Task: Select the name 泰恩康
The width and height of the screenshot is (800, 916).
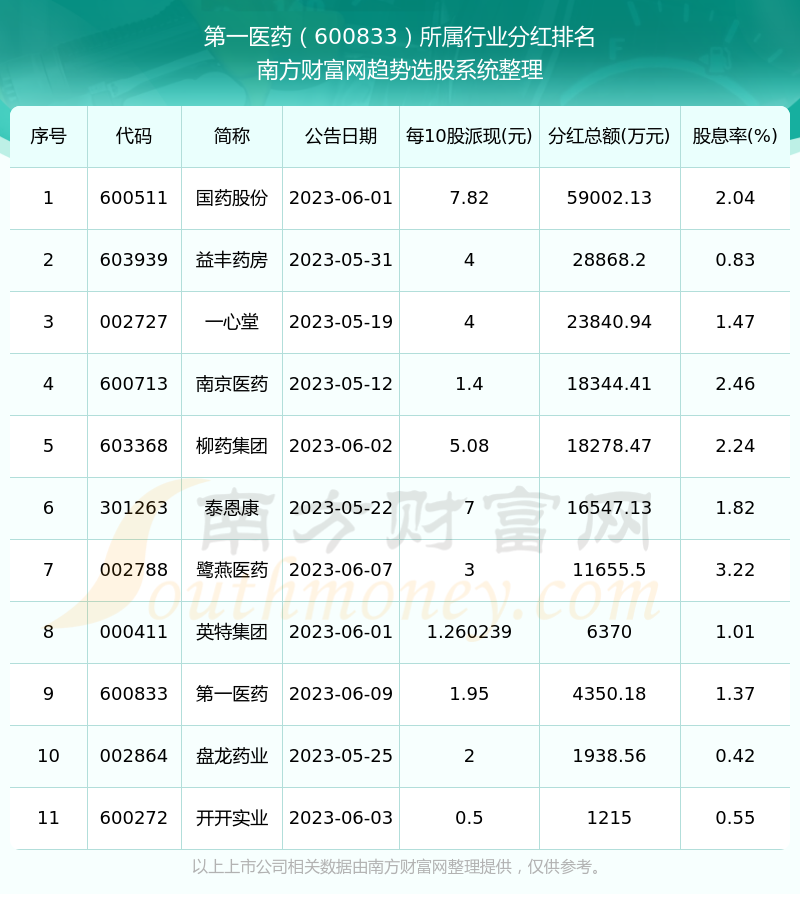Action: pyautogui.click(x=231, y=508)
